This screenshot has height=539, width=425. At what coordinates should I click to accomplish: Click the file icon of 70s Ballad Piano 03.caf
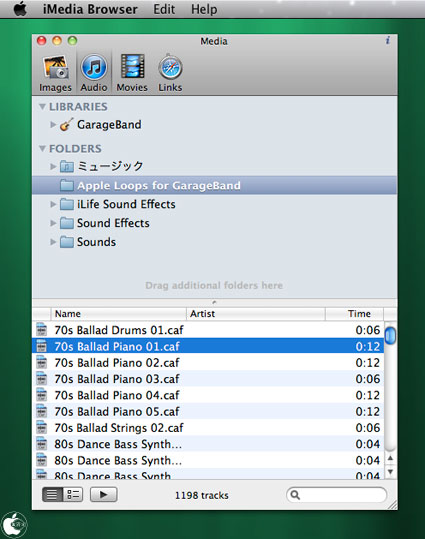pos(41,378)
